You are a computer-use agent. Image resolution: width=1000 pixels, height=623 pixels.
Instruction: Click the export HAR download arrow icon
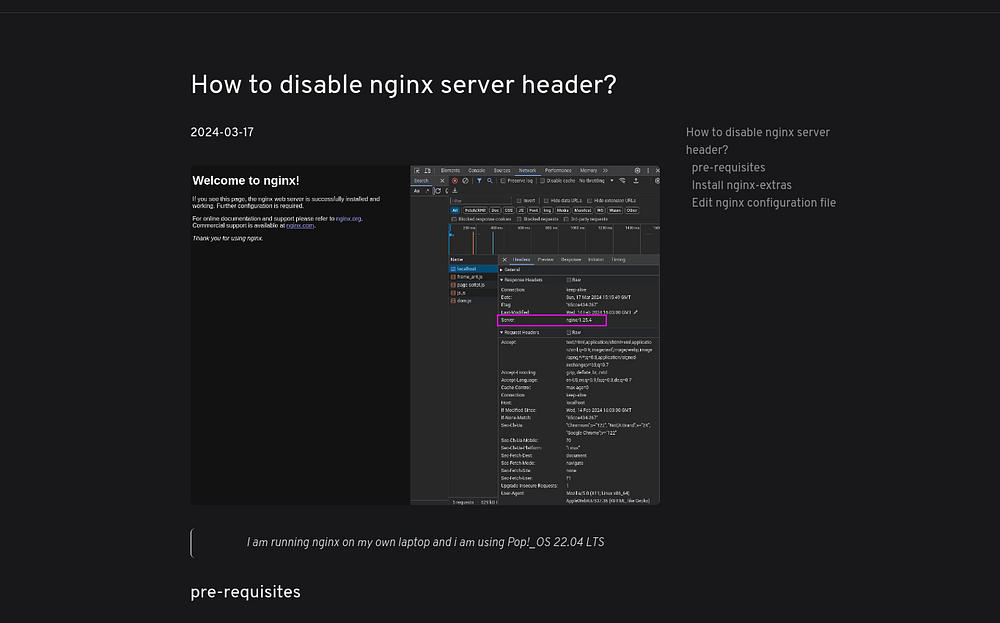(x=455, y=191)
